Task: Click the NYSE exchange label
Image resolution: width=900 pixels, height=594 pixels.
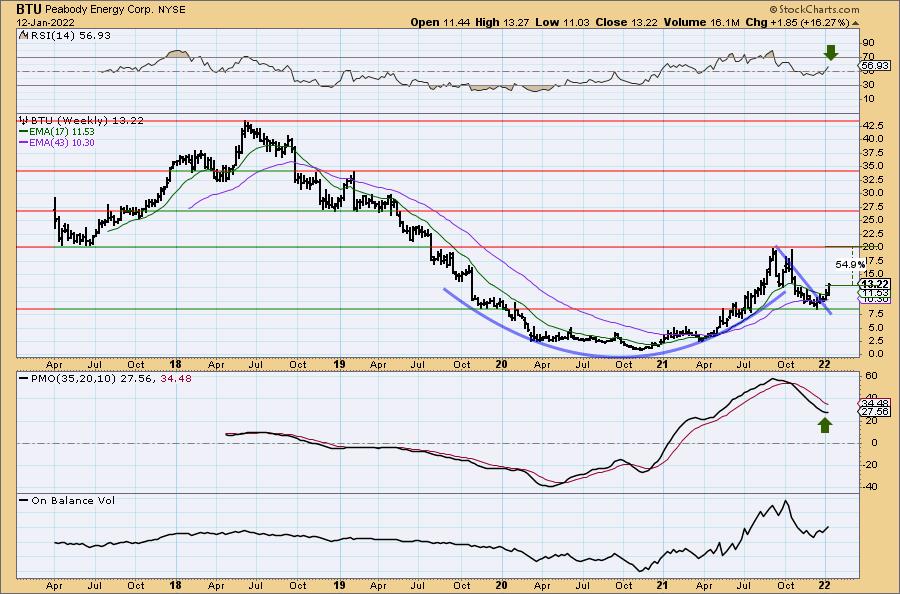Action: [x=172, y=10]
